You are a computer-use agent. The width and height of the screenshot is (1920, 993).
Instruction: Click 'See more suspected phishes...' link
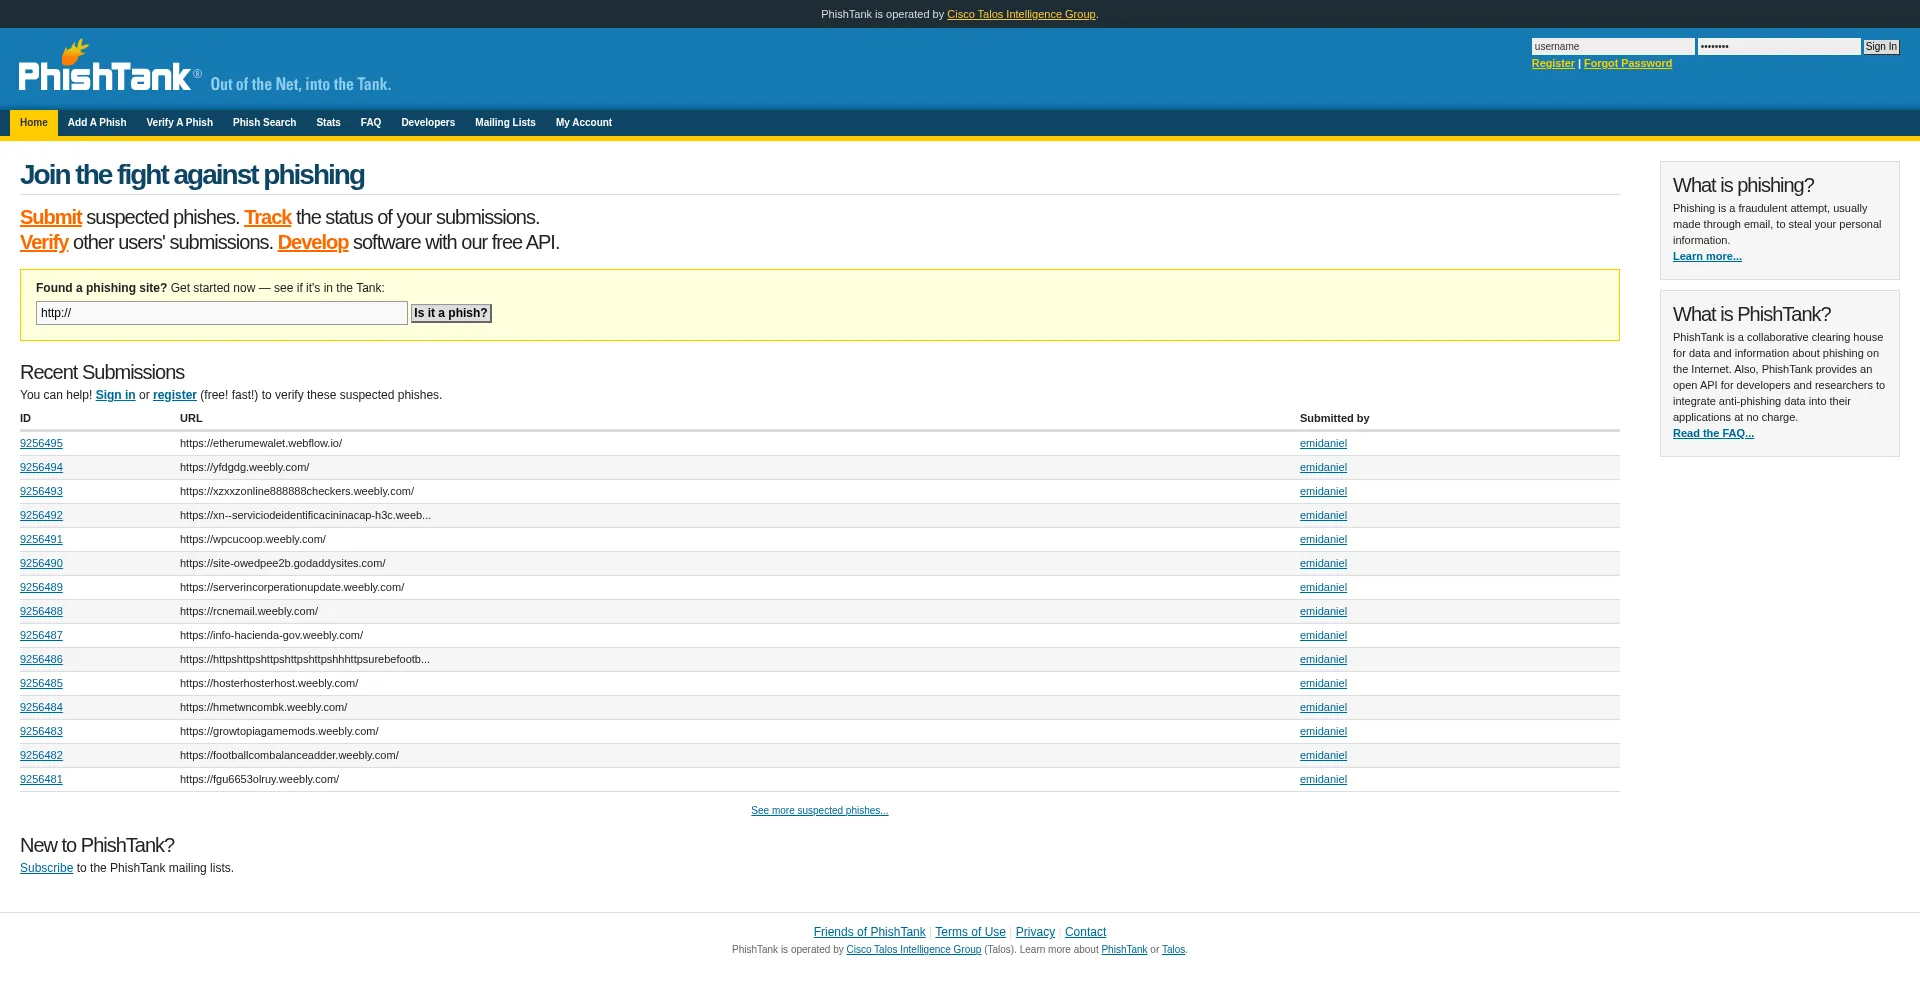point(819,811)
